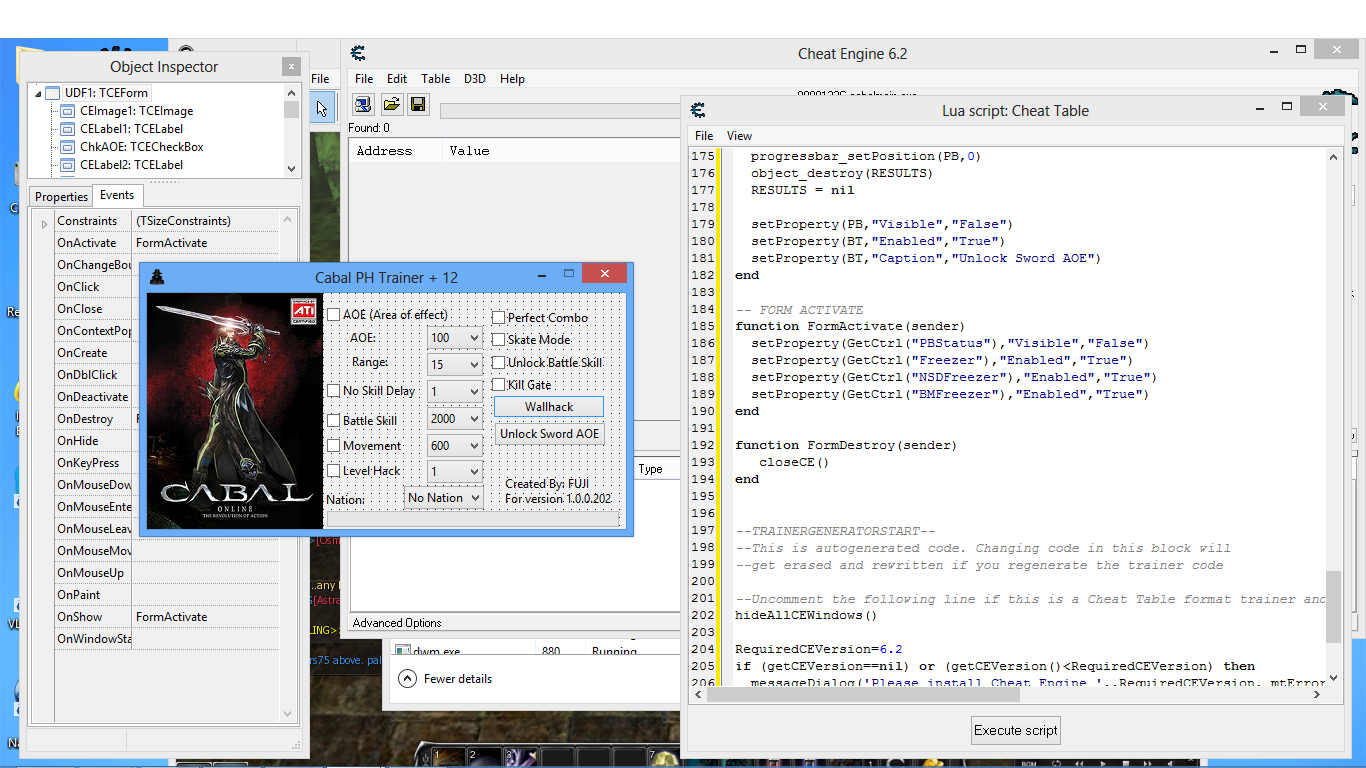Click the ChkAOE component icon in tree
1366x768 pixels.
pyautogui.click(x=68, y=147)
